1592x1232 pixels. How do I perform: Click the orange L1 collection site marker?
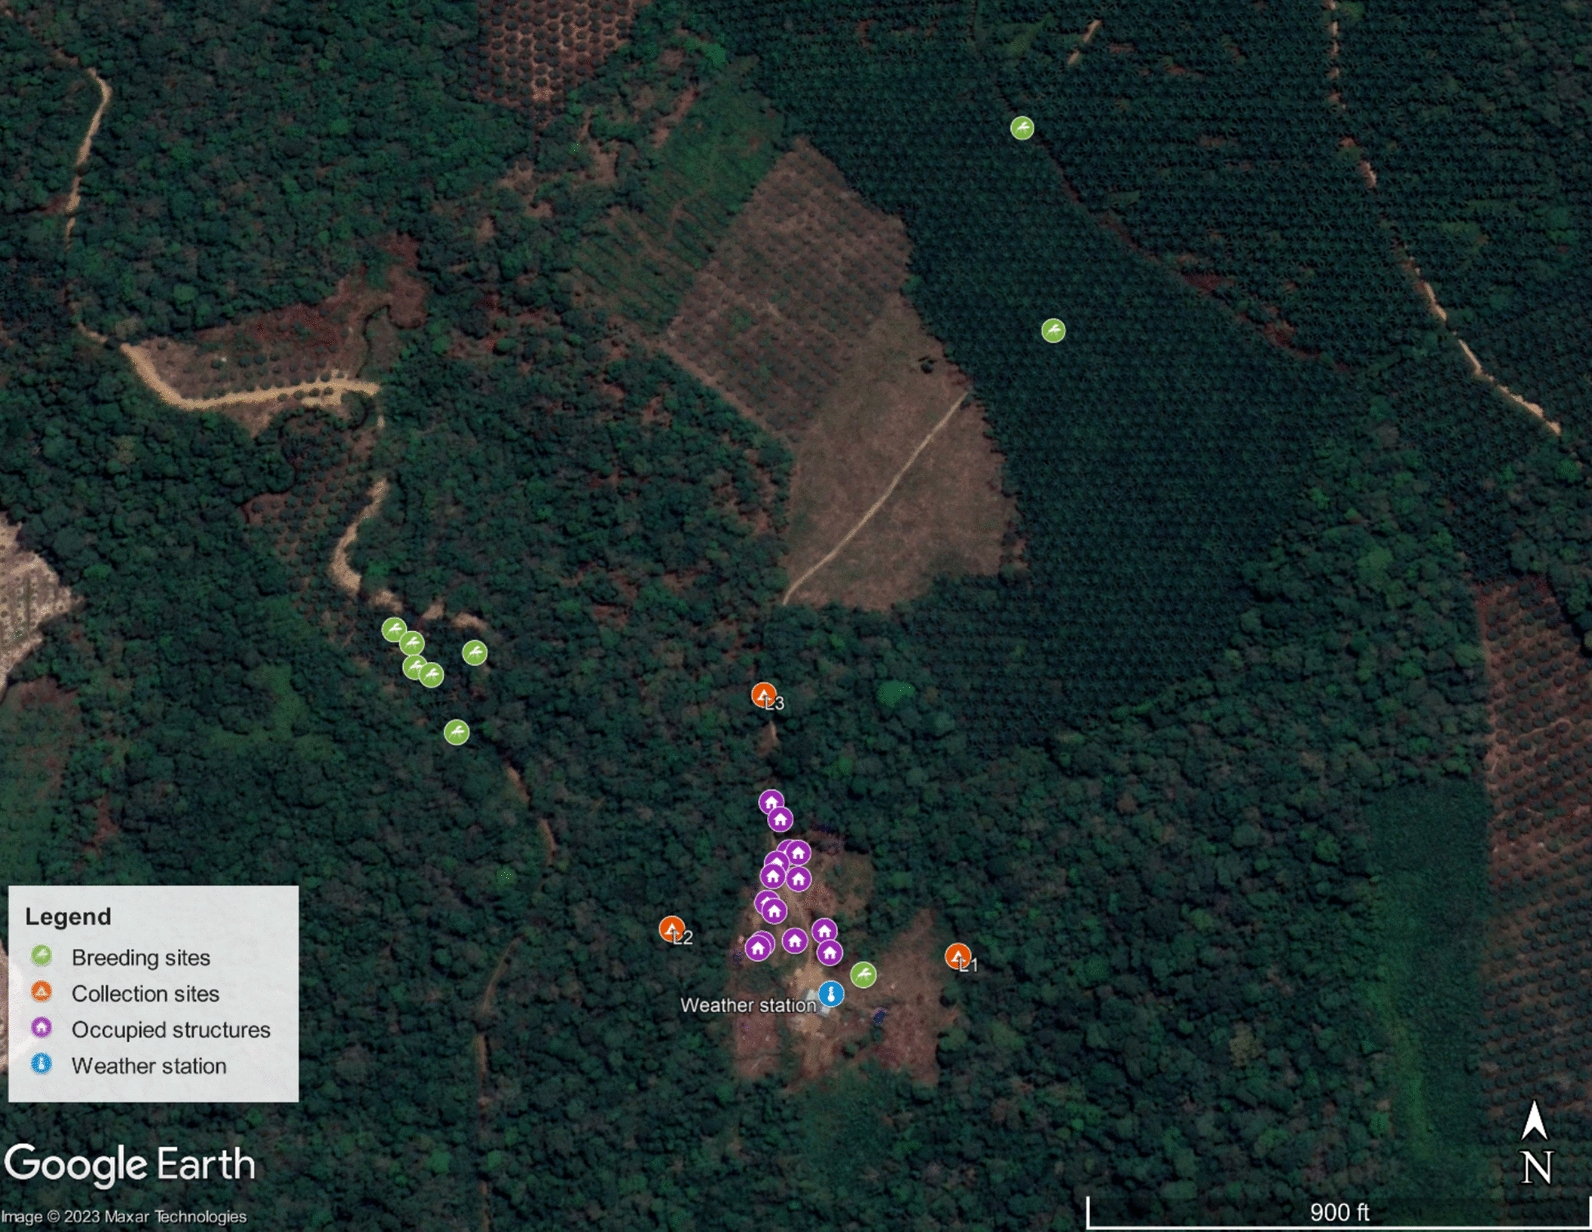pyautogui.click(x=957, y=956)
